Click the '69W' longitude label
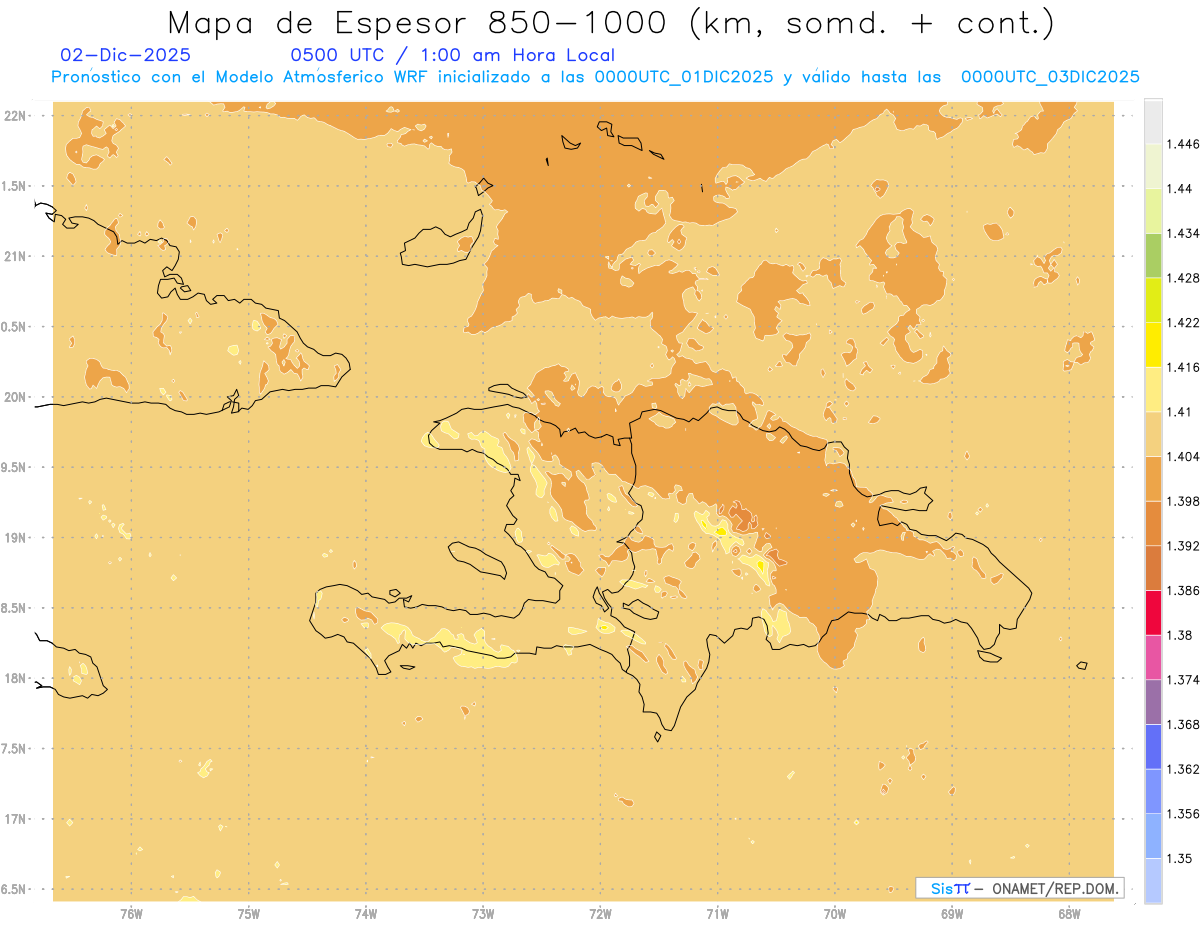 click(952, 914)
